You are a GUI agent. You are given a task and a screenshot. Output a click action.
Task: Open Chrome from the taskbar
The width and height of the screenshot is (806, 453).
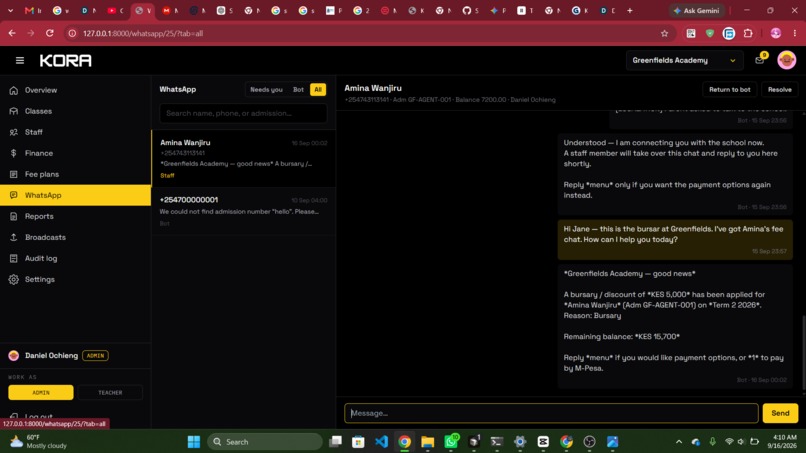point(405,442)
